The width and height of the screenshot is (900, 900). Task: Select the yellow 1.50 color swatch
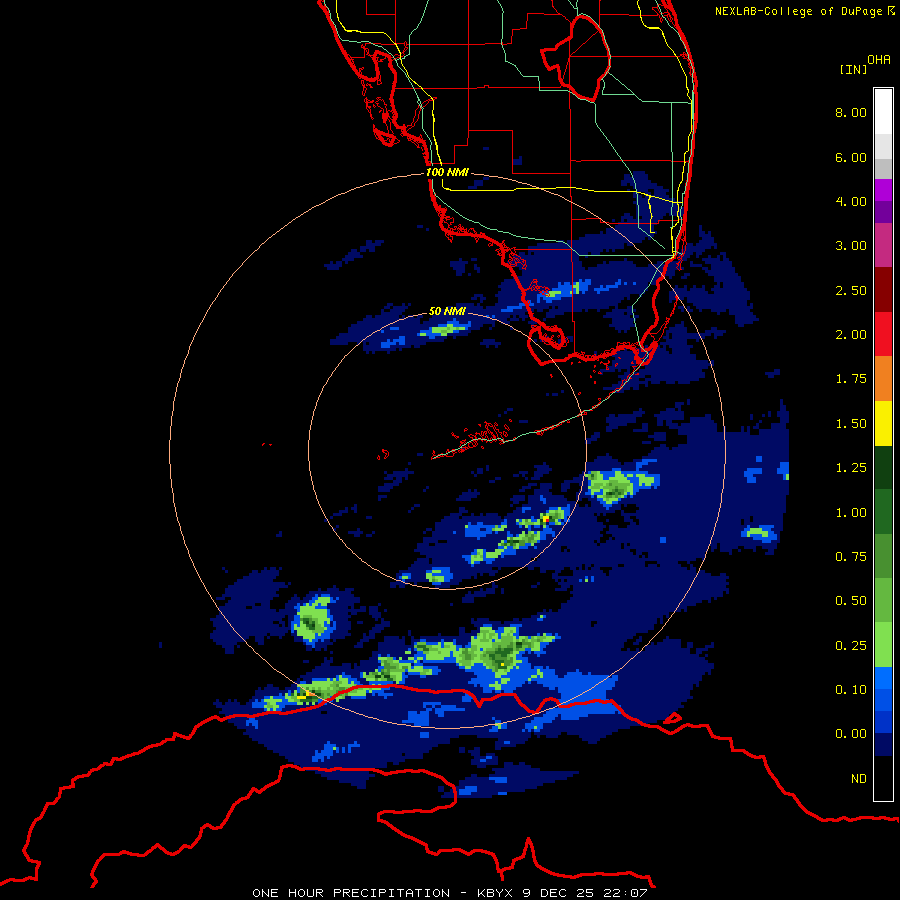(883, 424)
